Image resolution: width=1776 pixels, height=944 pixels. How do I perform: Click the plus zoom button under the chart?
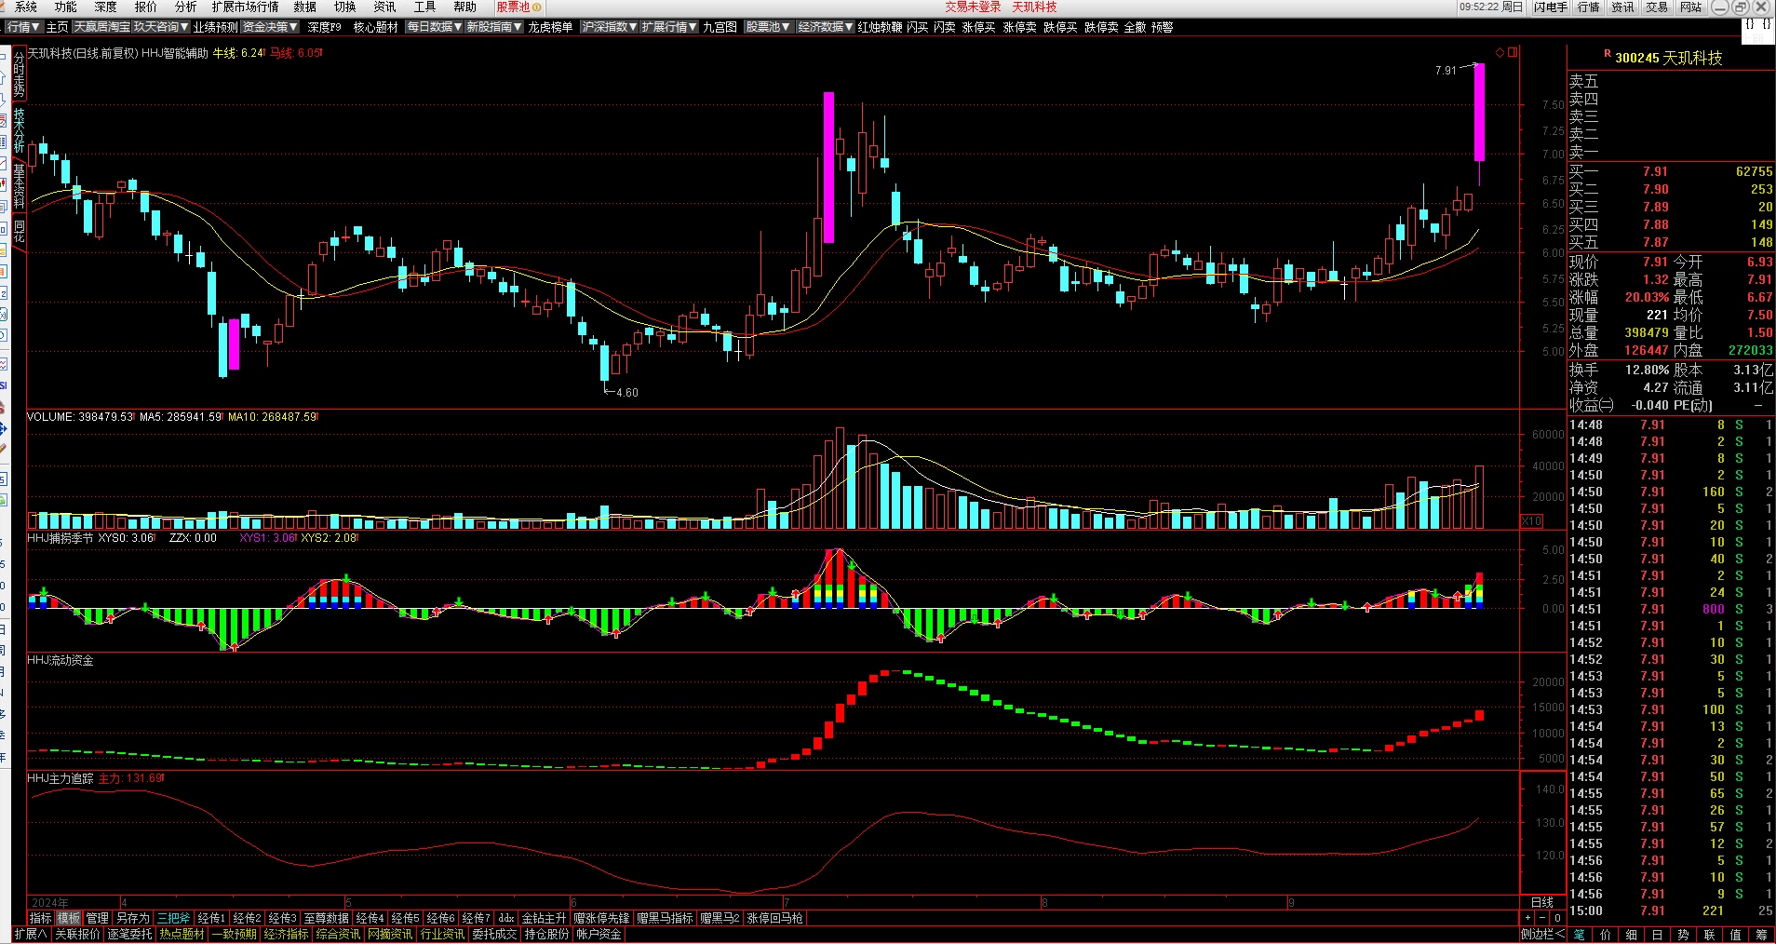click(x=1527, y=918)
